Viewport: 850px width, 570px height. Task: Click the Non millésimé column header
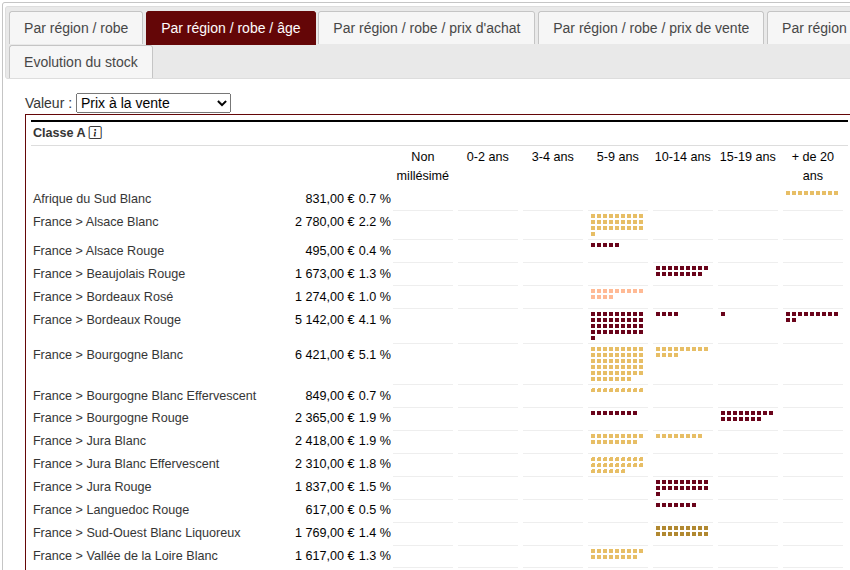422,166
